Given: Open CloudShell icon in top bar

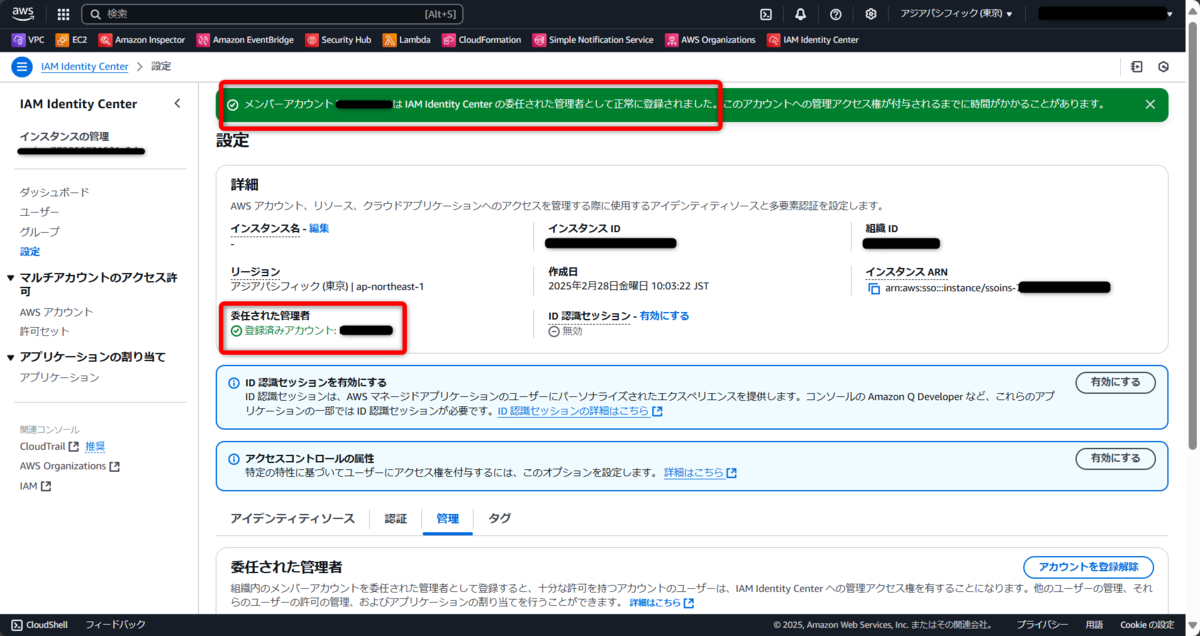Looking at the screenshot, I should point(766,14).
